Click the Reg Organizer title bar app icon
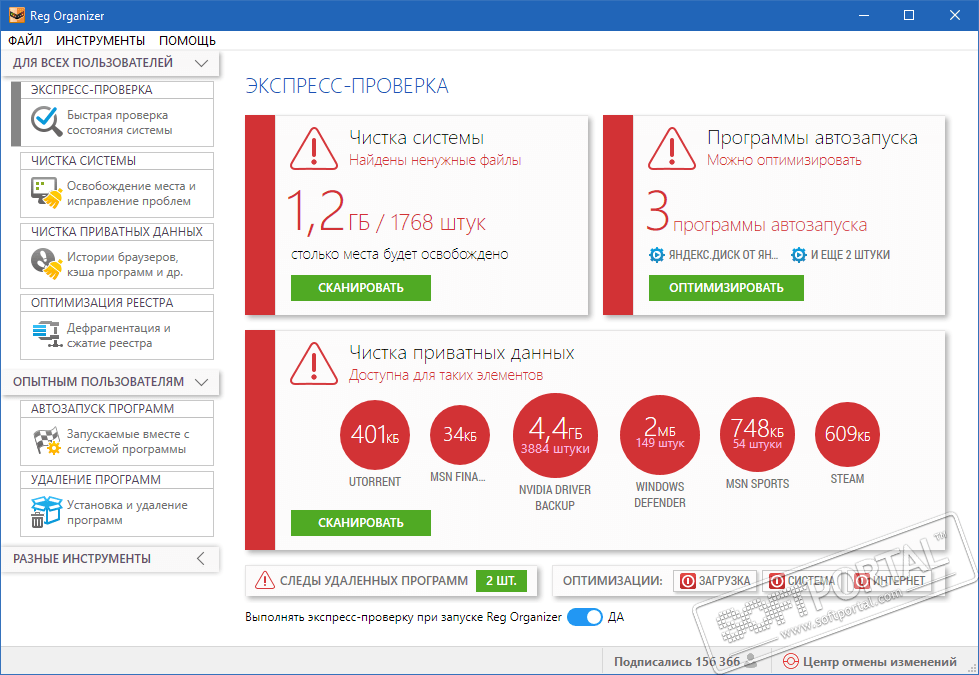The width and height of the screenshot is (979, 675). click(16, 15)
